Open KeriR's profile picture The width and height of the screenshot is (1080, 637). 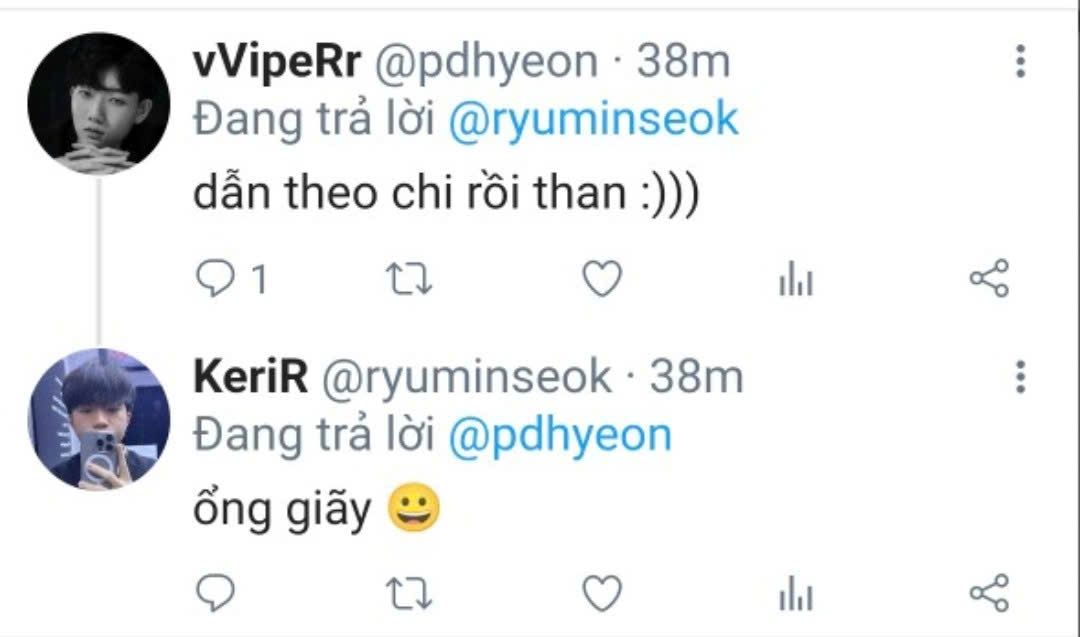98,419
